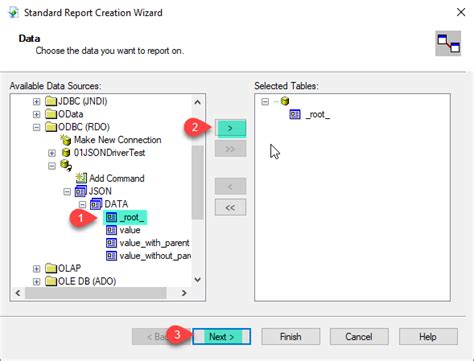
Task: Click the value_with_parent table icon
Action: click(x=111, y=243)
